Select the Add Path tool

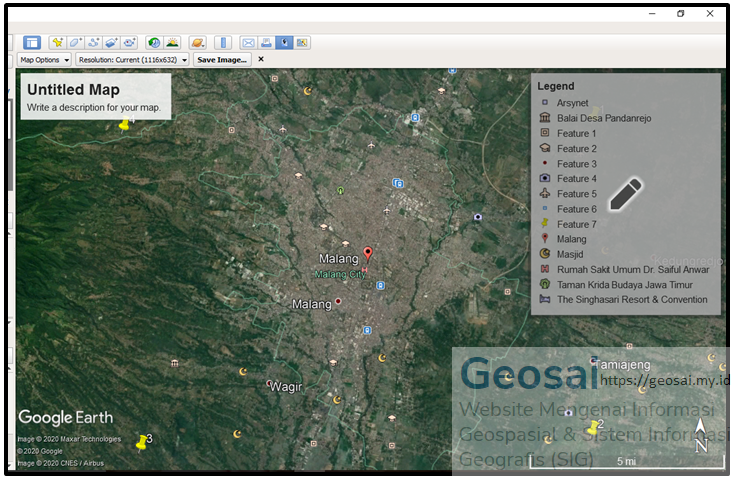(93, 43)
